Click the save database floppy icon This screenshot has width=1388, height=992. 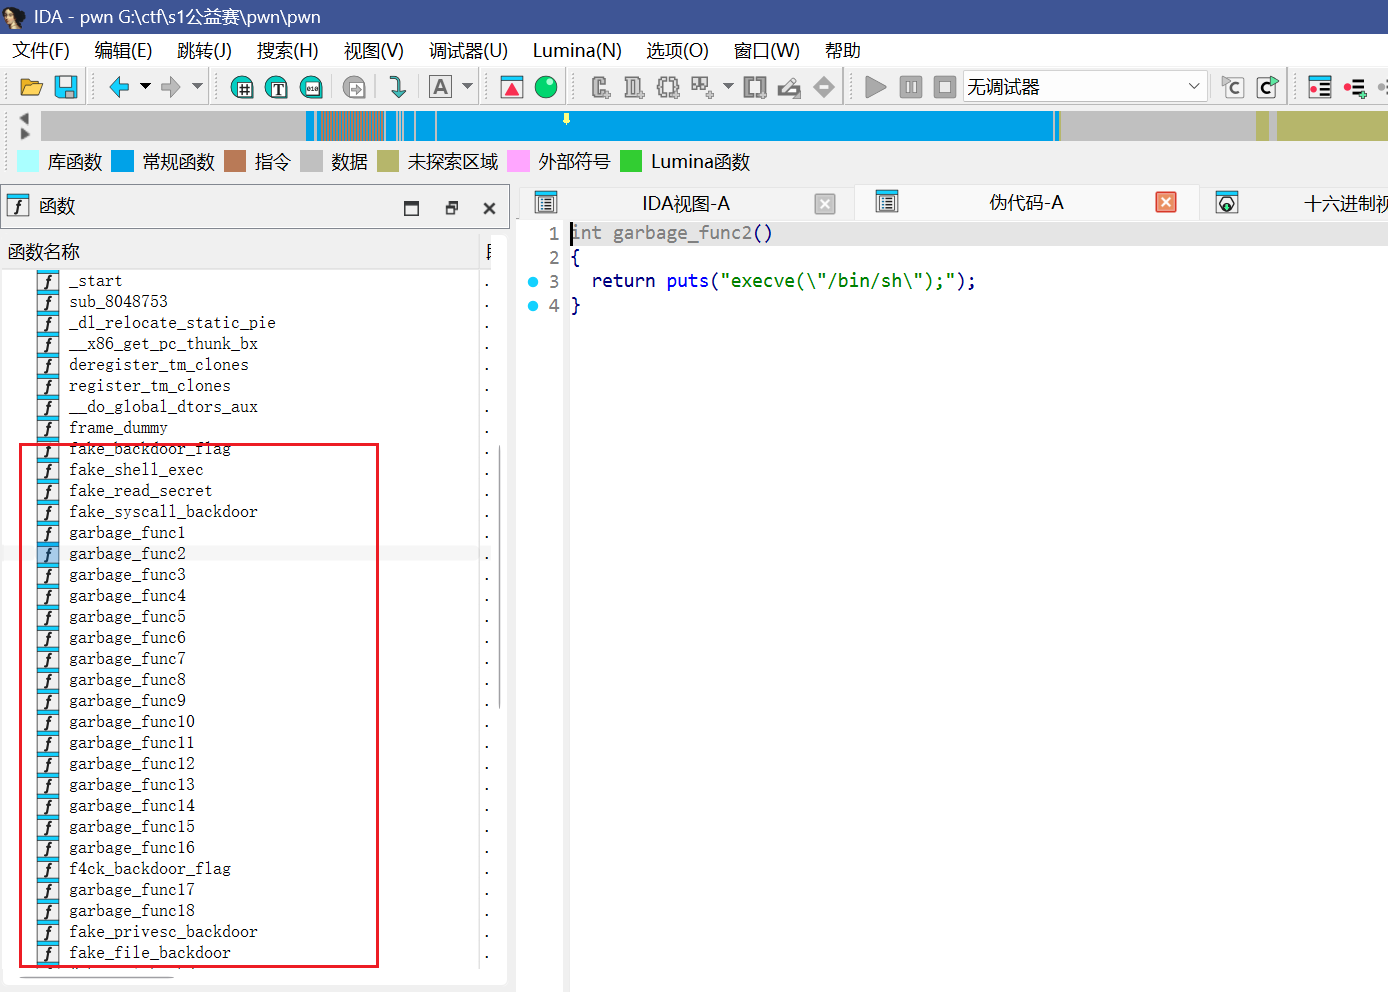(66, 88)
